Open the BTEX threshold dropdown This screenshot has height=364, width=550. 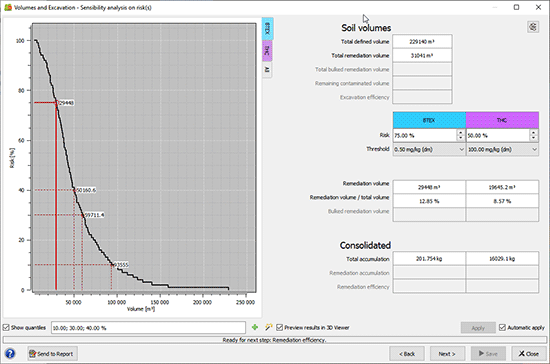(429, 149)
